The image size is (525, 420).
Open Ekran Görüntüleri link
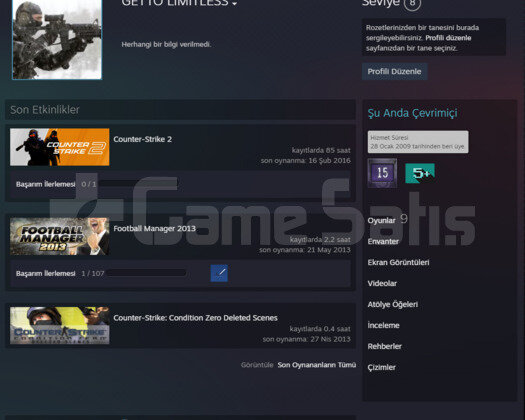(x=398, y=262)
